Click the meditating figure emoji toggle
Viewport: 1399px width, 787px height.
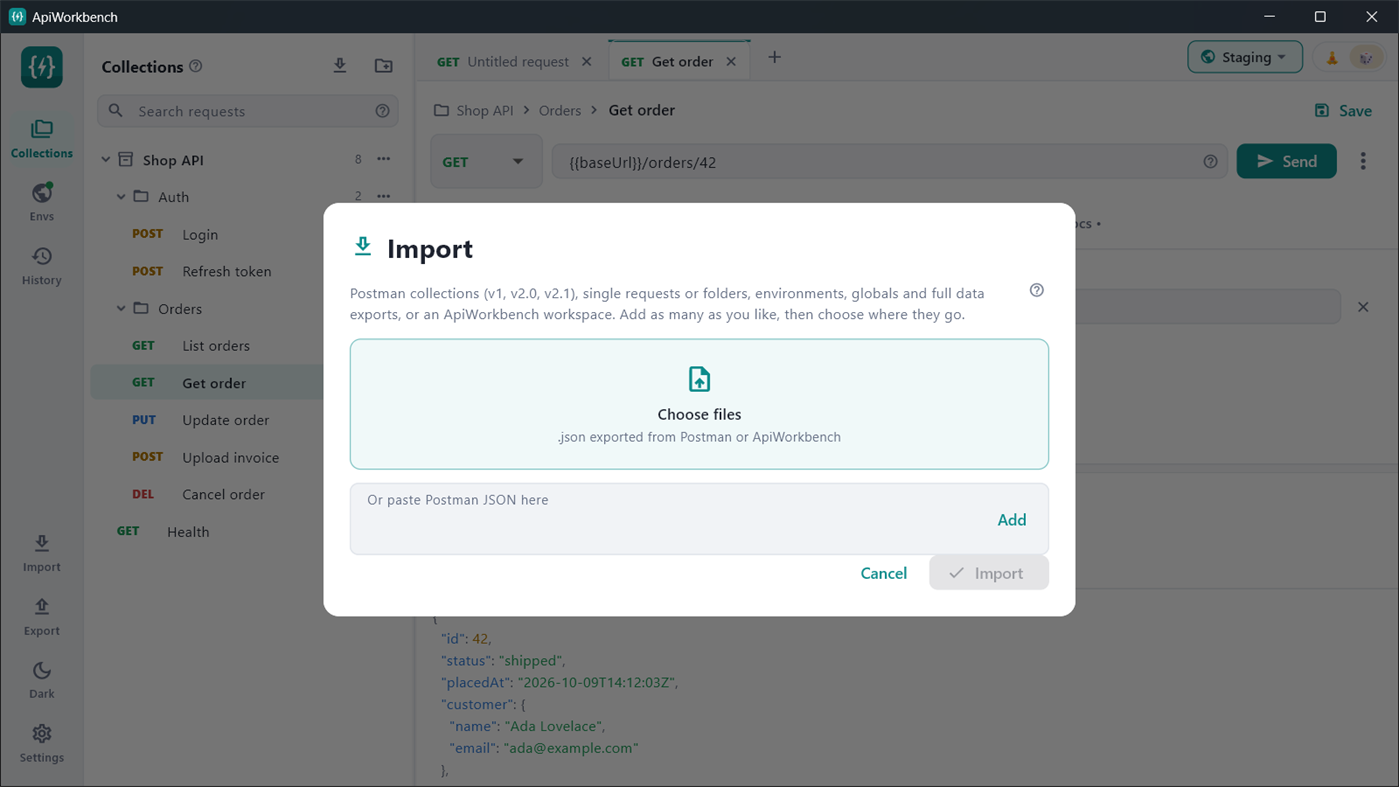tap(1332, 58)
